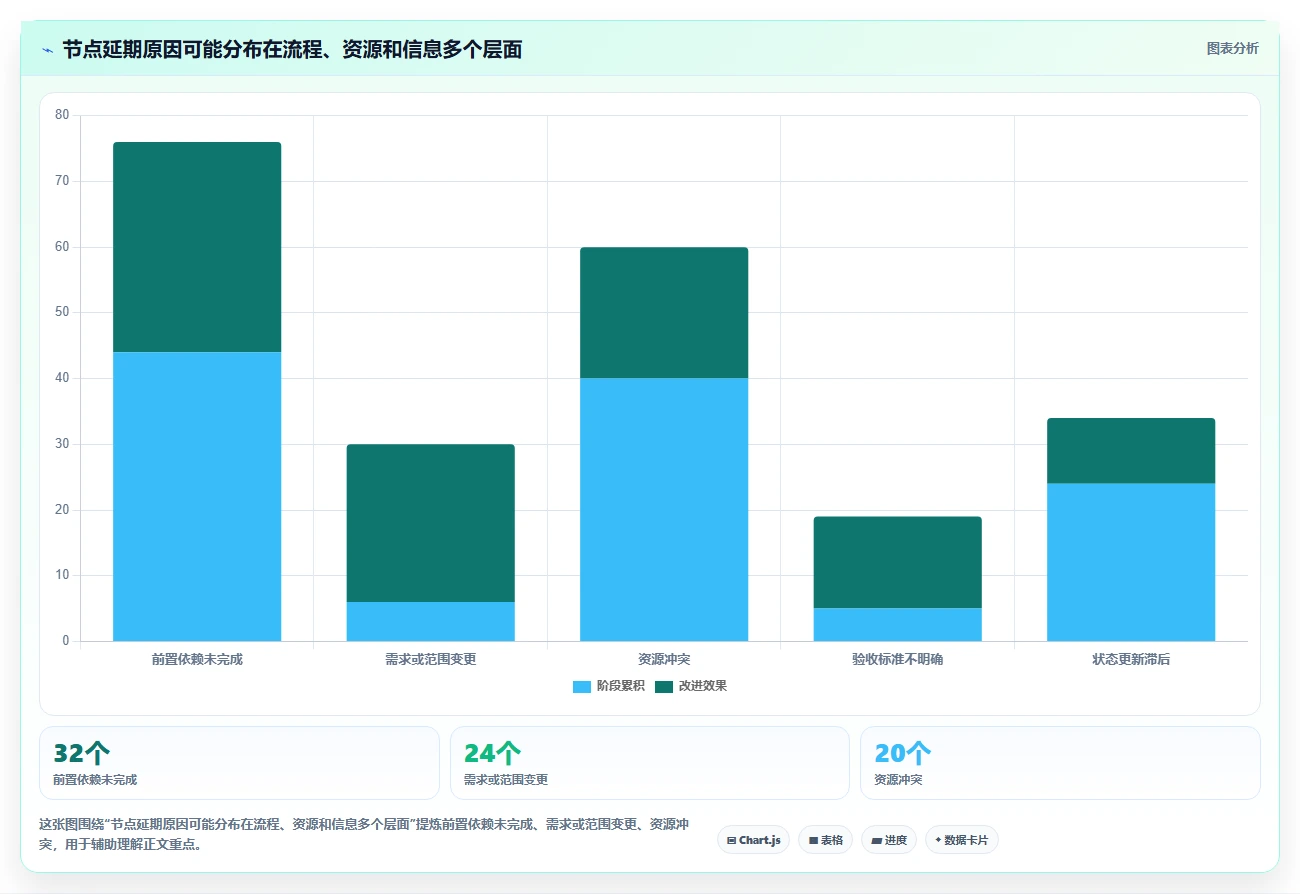Viewport: 1300px width, 894px height.
Task: Click the green segment of 状态更新滞后 bar
Action: pyautogui.click(x=1131, y=450)
